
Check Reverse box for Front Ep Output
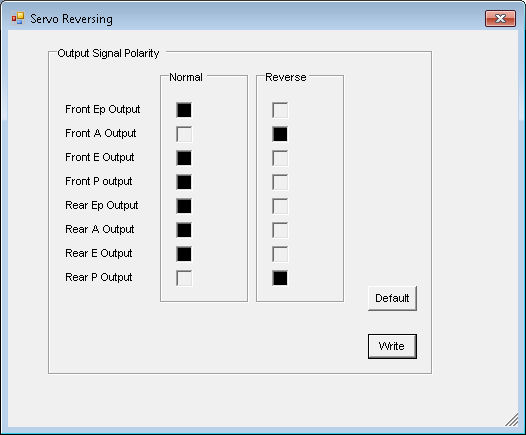[280, 110]
